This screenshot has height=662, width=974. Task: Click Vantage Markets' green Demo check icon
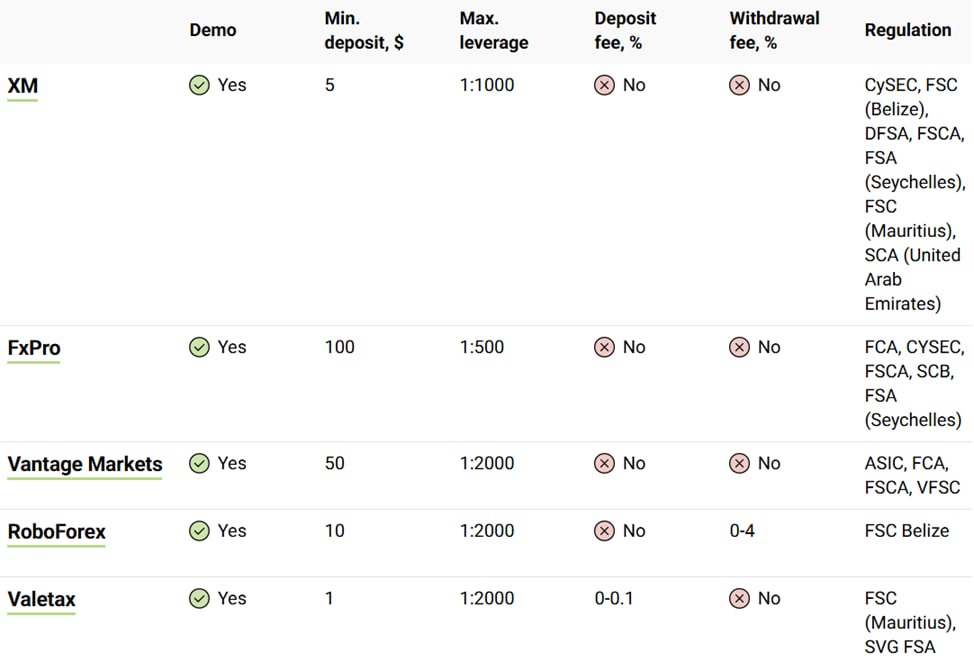pyautogui.click(x=199, y=464)
